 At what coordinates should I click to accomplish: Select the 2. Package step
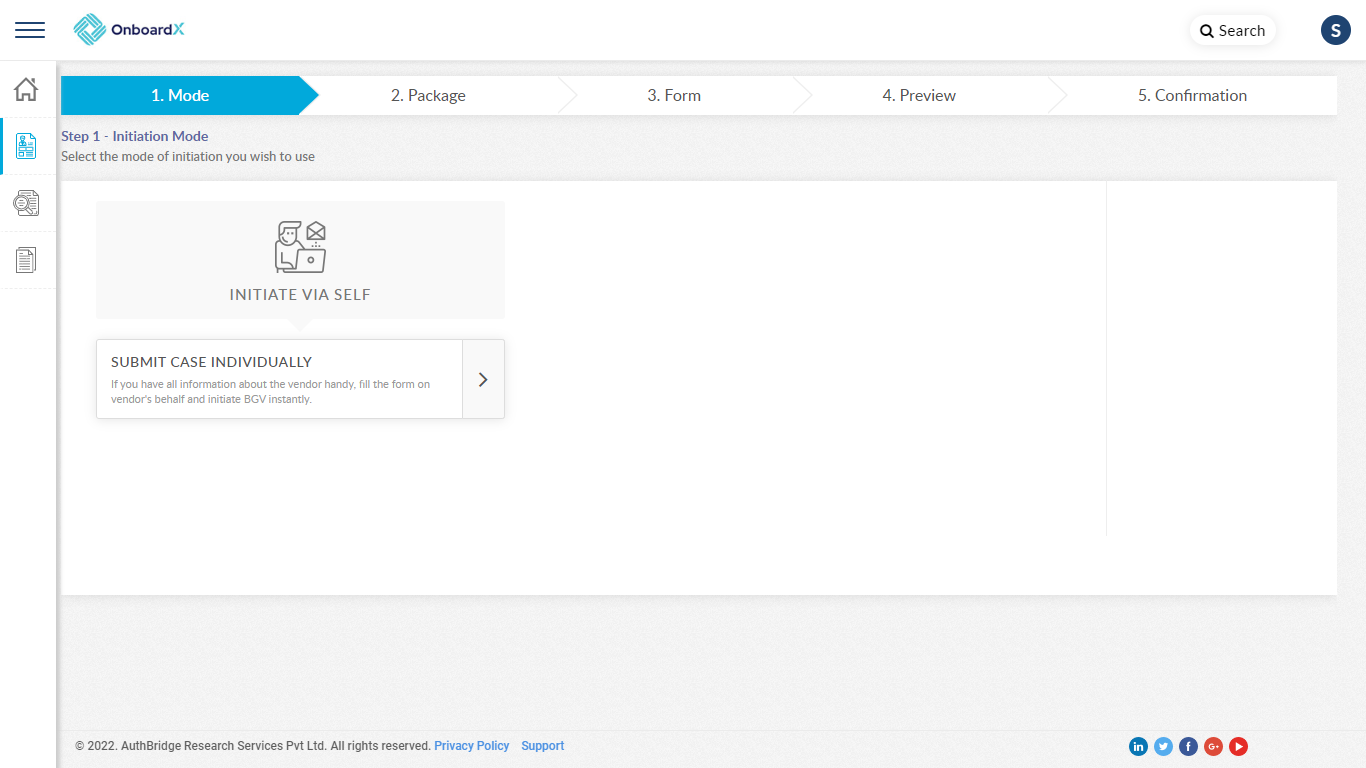pos(428,96)
